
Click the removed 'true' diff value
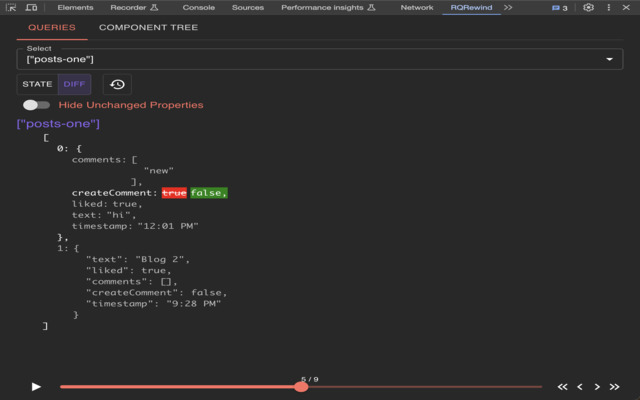pos(174,193)
